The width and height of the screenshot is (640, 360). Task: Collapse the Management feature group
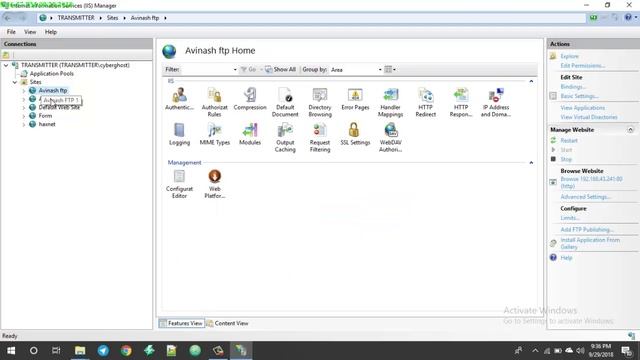coord(531,162)
